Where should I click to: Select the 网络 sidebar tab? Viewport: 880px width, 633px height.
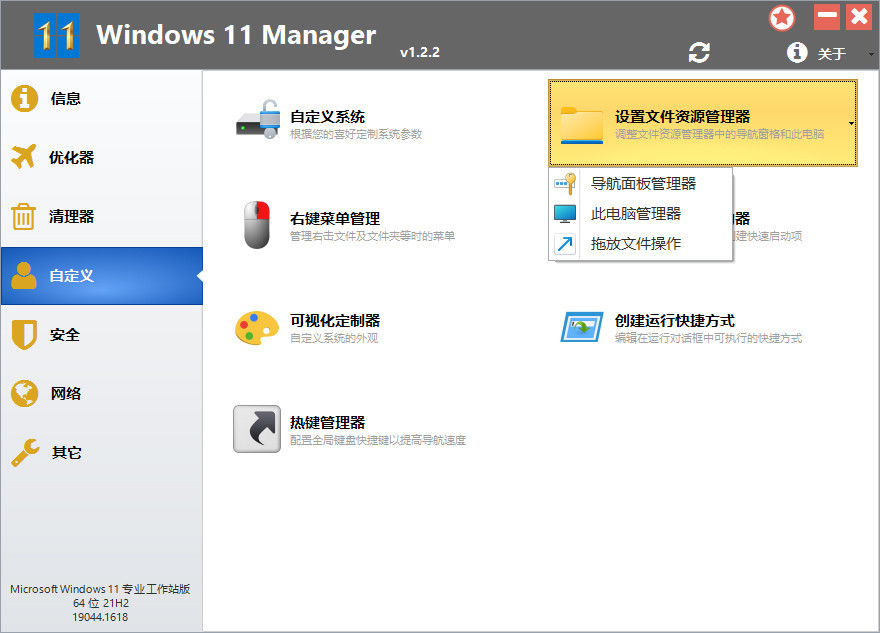(102, 394)
